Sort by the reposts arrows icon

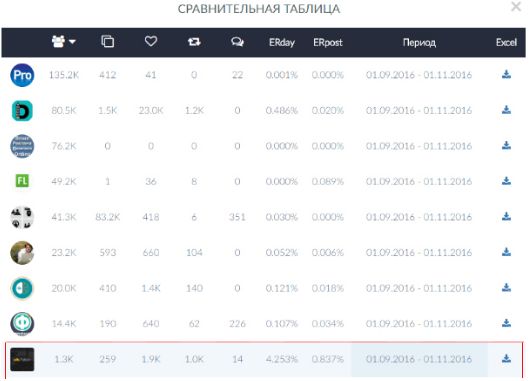pos(194,42)
